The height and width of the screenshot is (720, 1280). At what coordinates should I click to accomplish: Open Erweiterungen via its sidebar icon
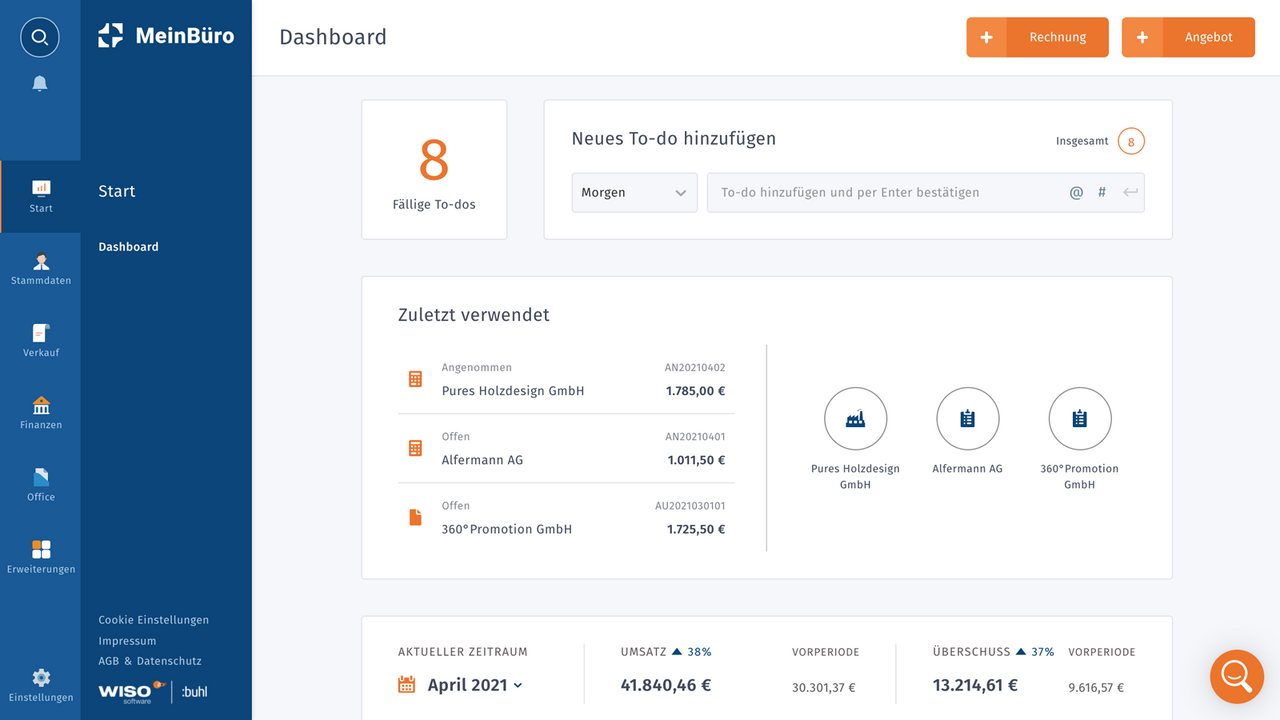click(40, 551)
